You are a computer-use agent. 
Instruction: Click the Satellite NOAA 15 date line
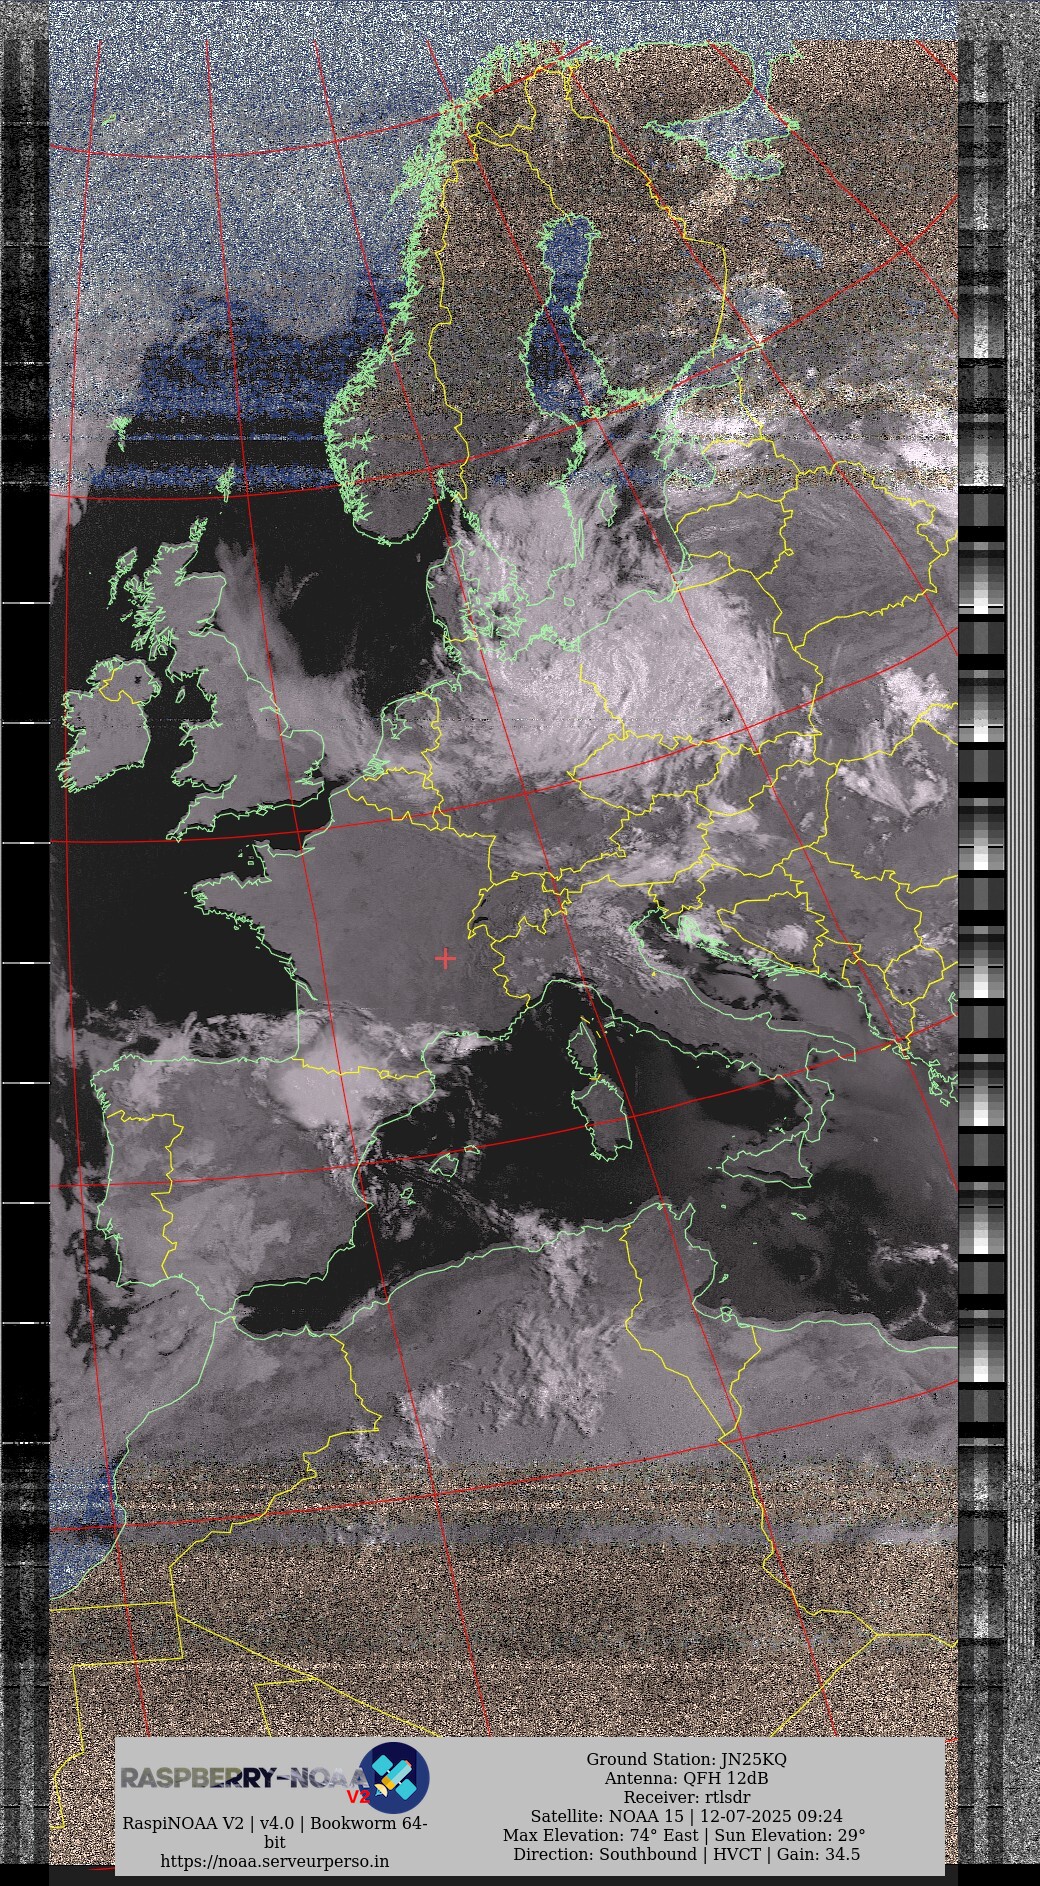point(686,1816)
